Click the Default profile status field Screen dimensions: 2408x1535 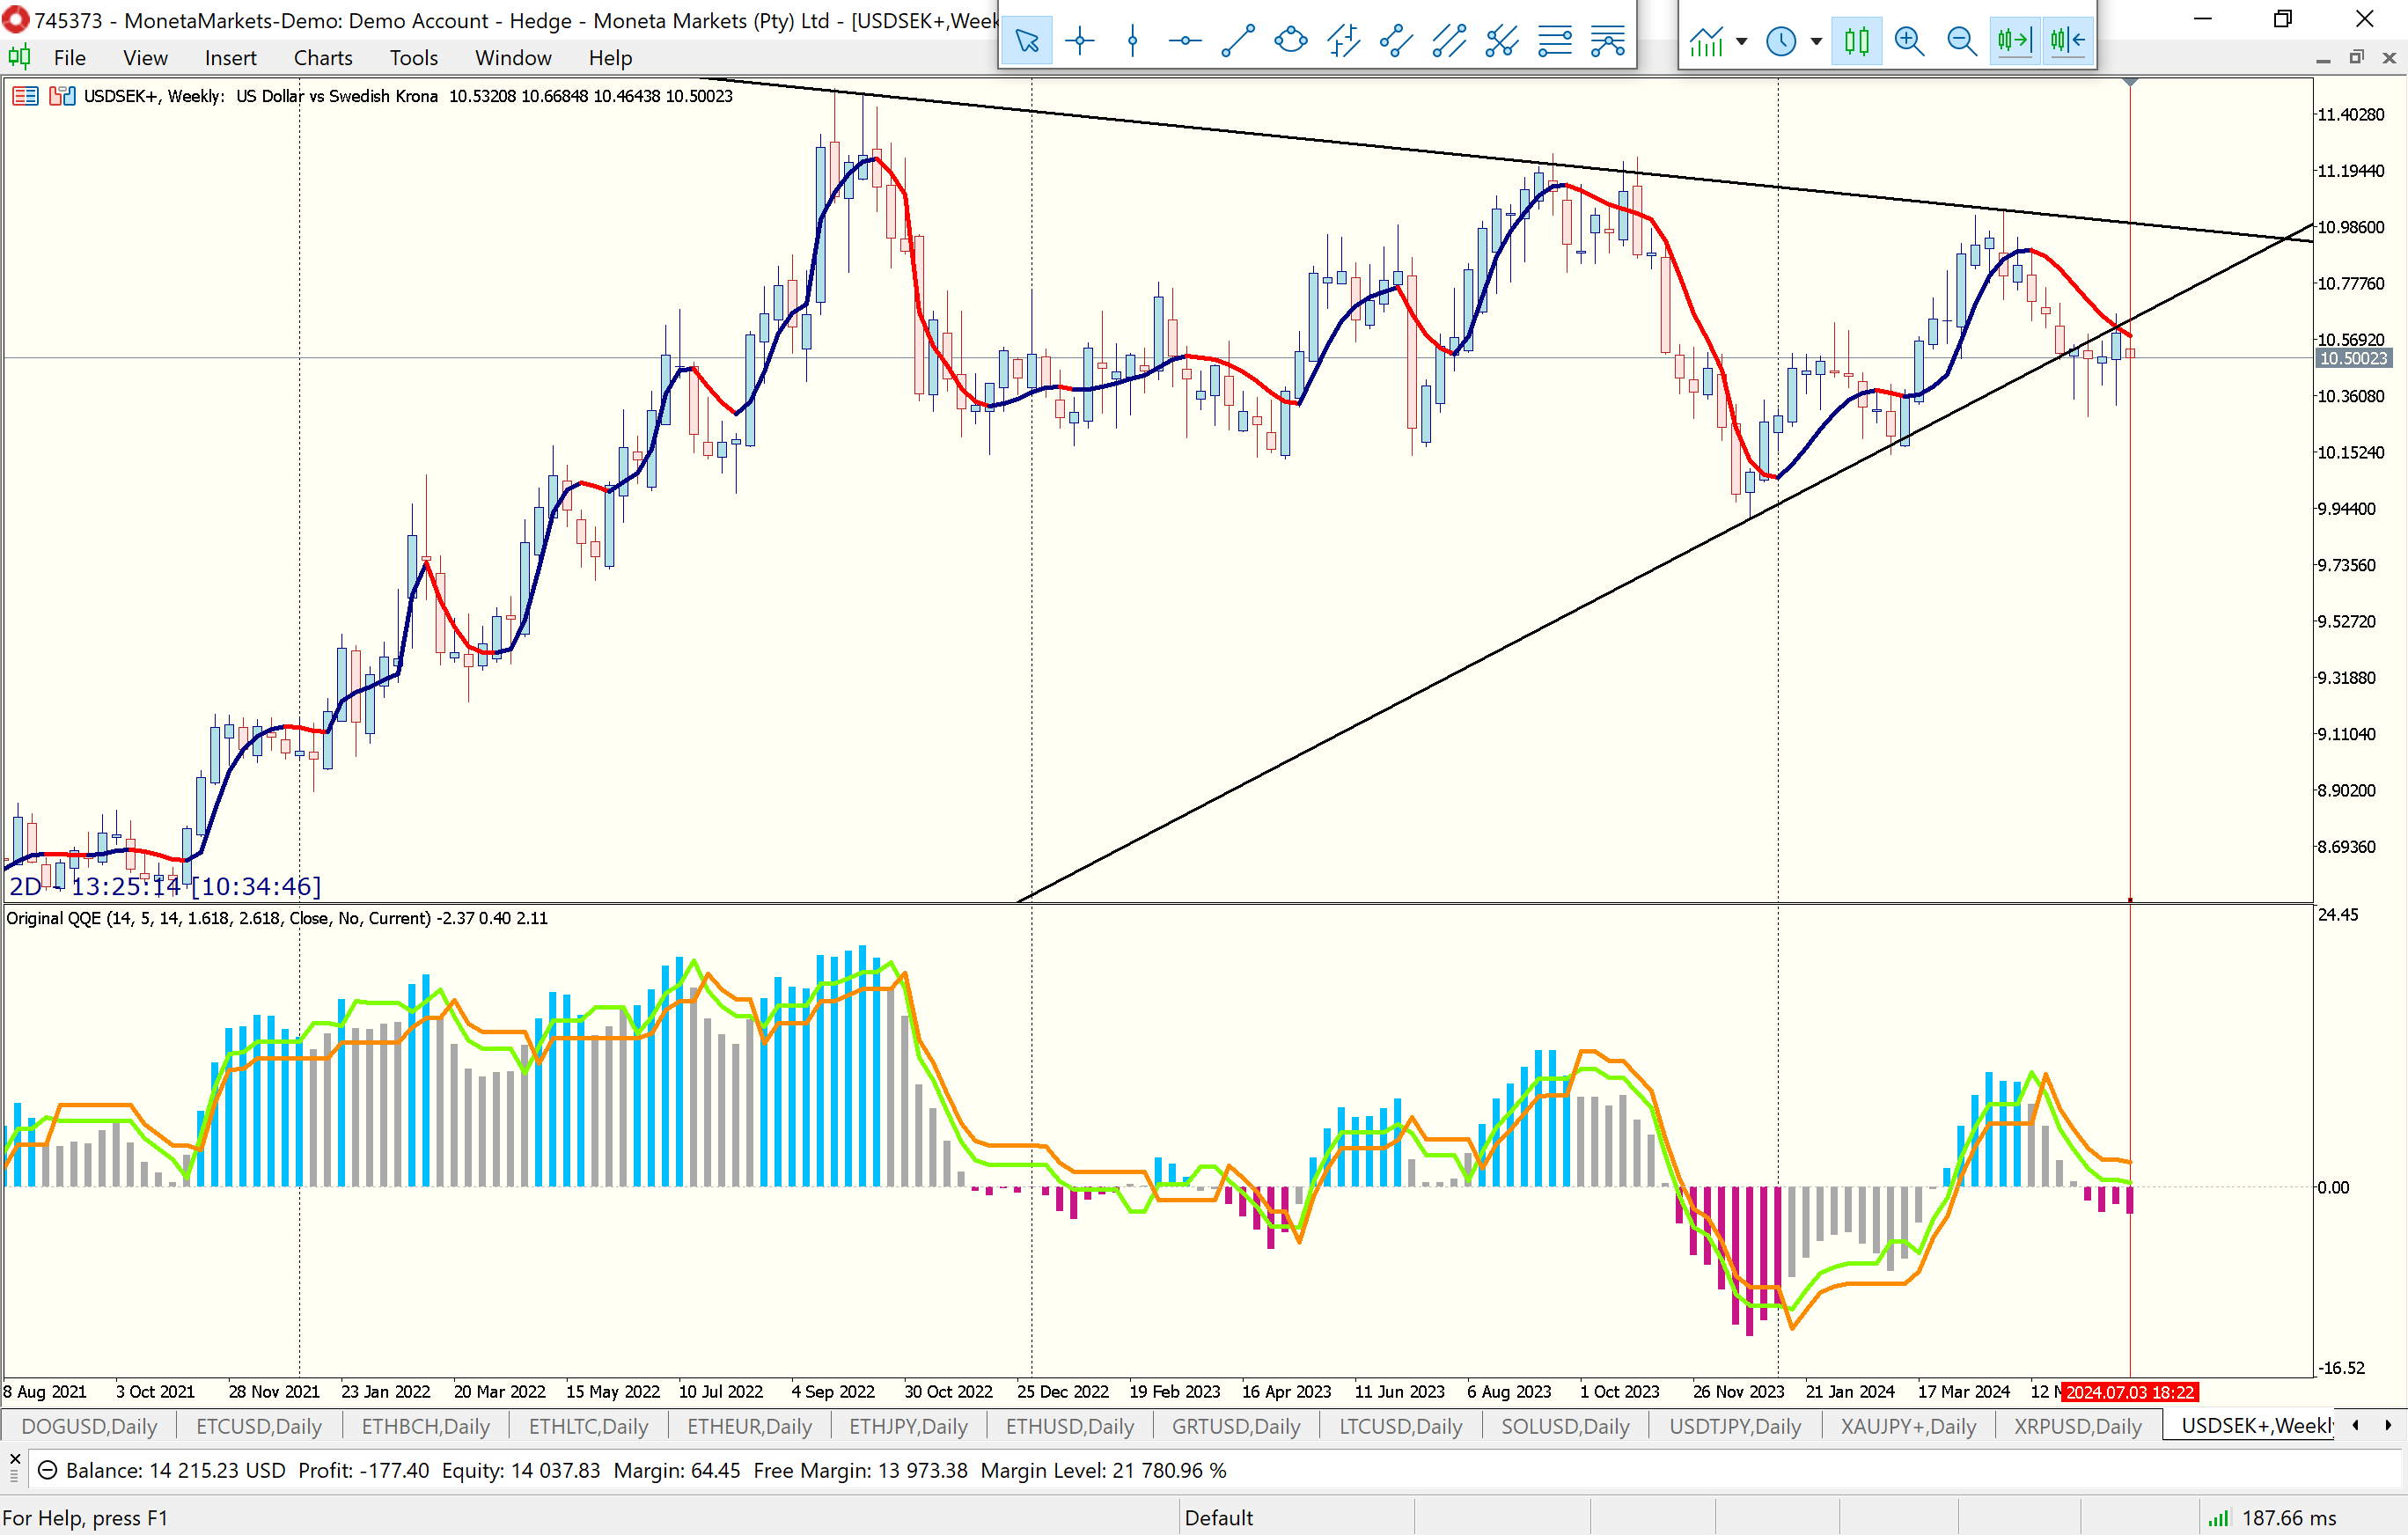[1218, 1517]
